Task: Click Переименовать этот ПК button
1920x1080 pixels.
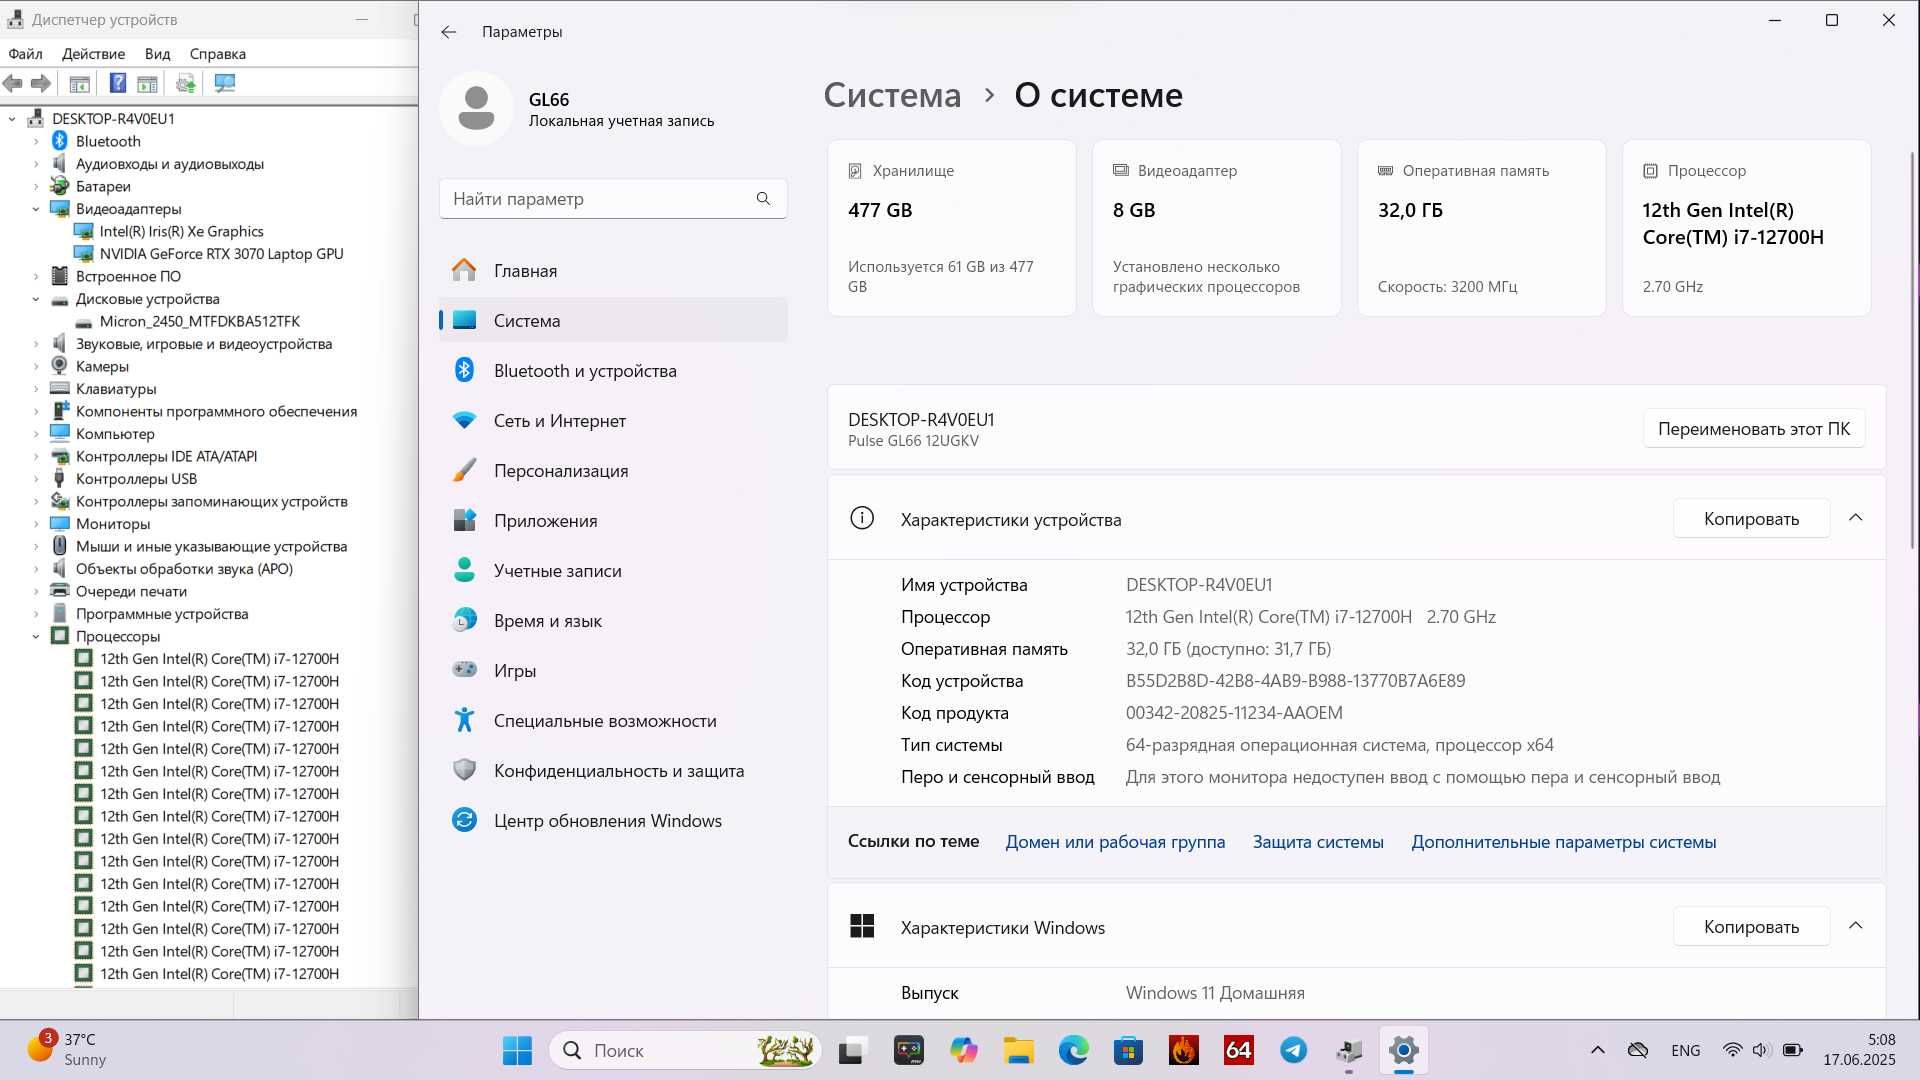Action: pyautogui.click(x=1754, y=429)
